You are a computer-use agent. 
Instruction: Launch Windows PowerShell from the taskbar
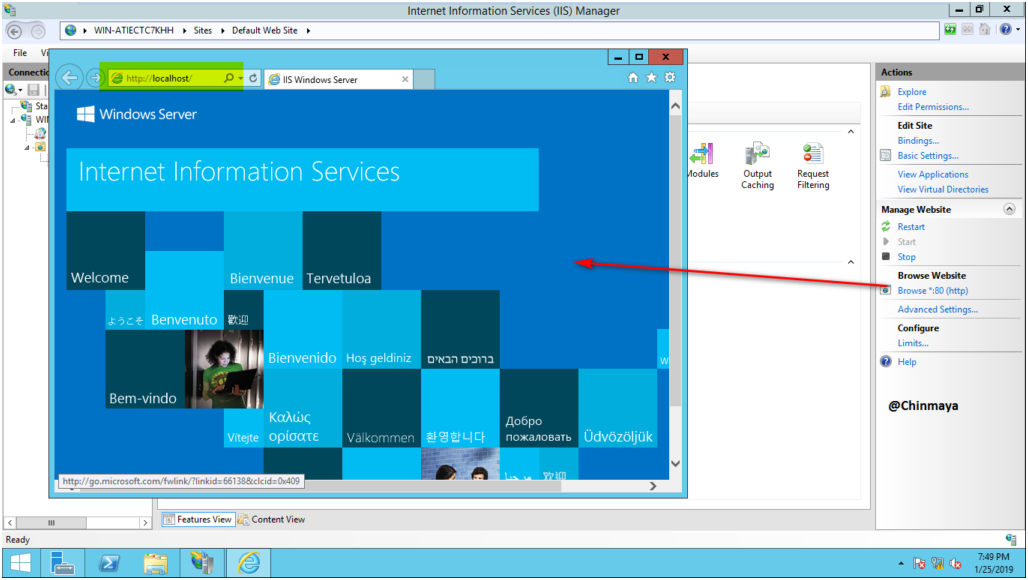tap(109, 563)
